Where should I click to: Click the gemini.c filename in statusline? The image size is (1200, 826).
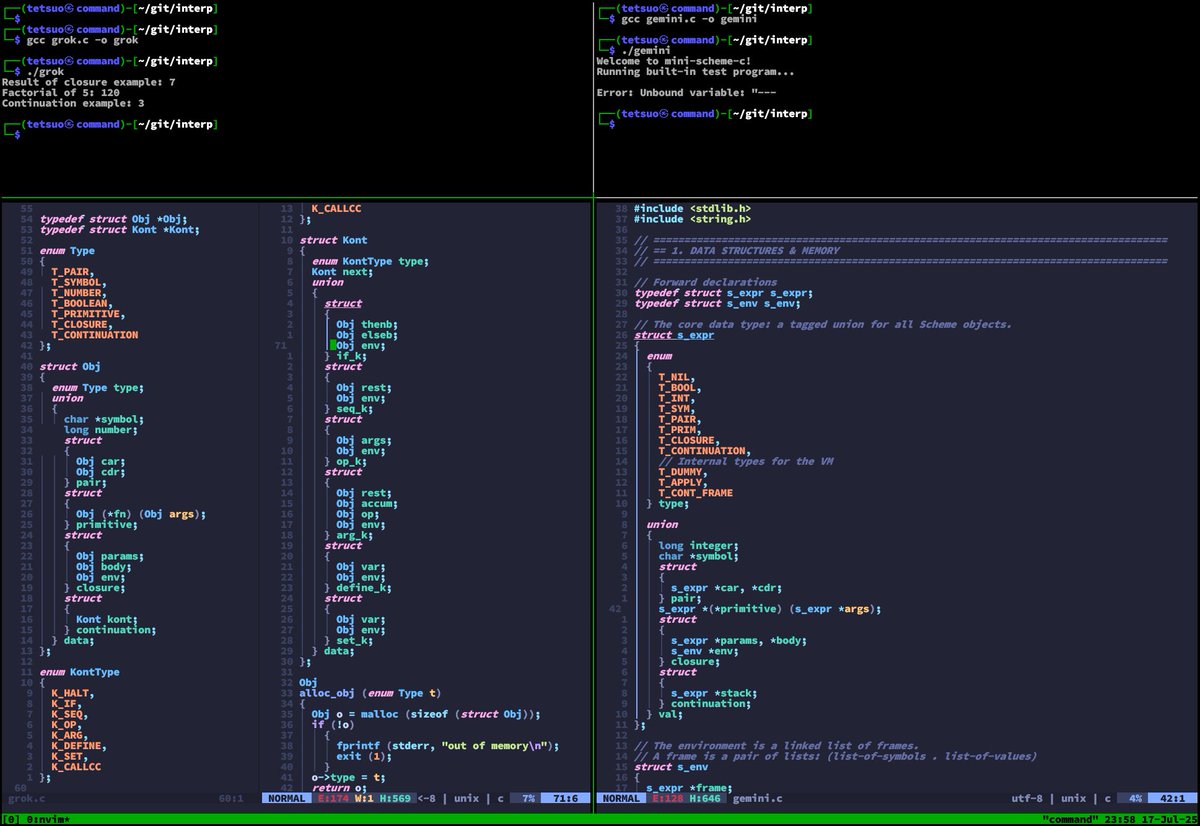pos(757,799)
